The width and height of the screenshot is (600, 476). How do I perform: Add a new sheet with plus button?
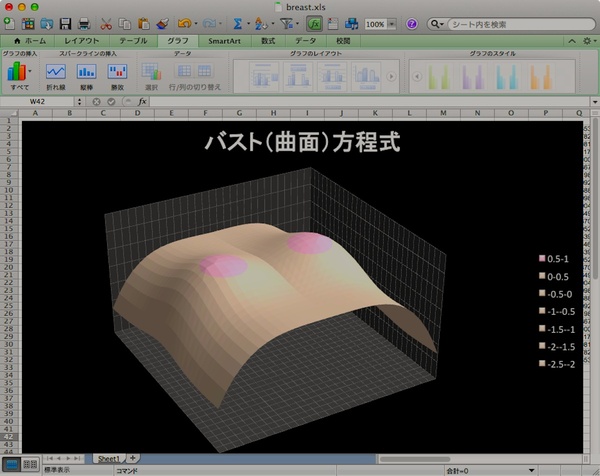pos(134,456)
